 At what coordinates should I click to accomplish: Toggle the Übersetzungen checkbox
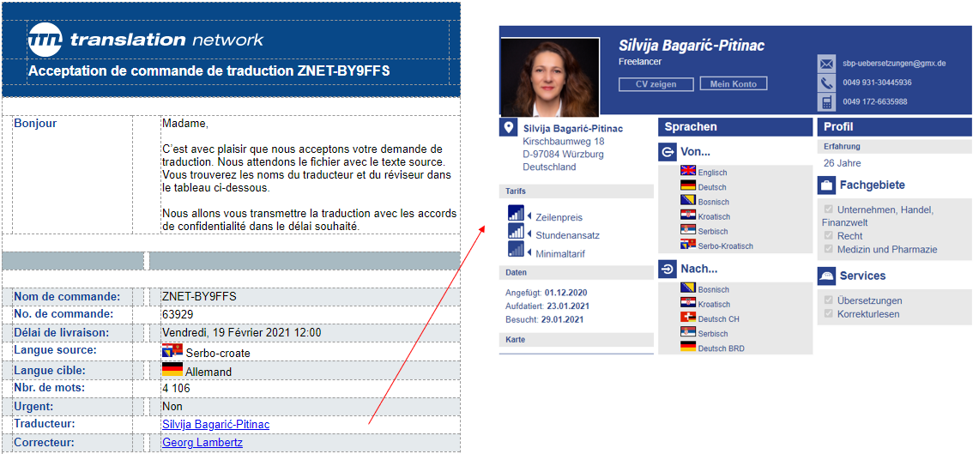click(x=828, y=300)
